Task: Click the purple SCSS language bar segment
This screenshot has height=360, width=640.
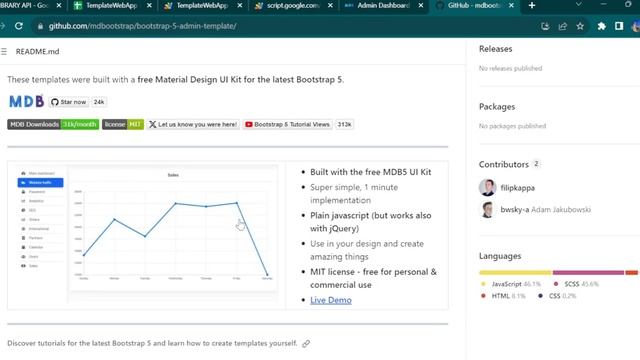Action: [x=588, y=272]
